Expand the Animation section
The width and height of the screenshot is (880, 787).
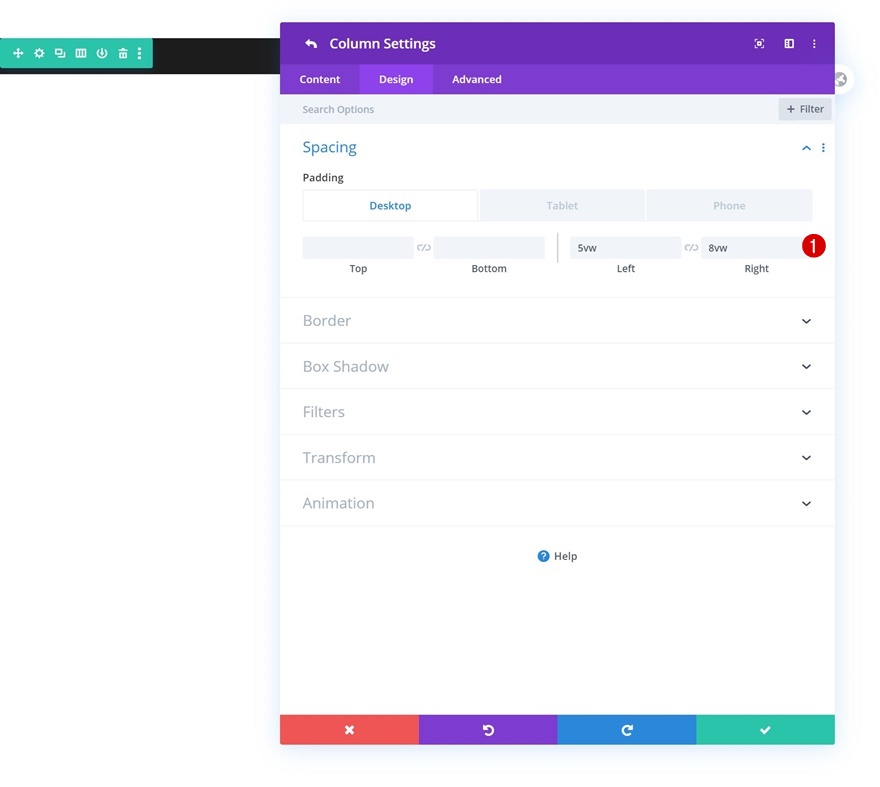click(557, 503)
